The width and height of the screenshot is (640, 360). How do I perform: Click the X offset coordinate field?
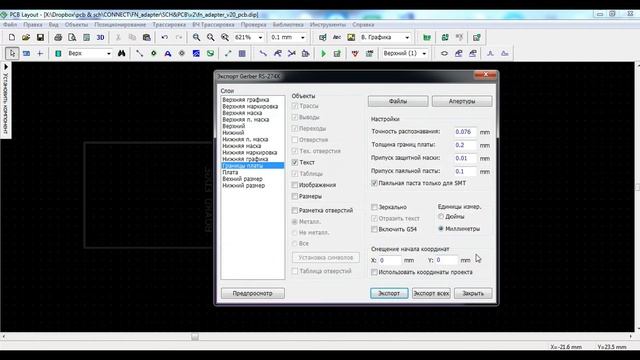tap(390, 260)
